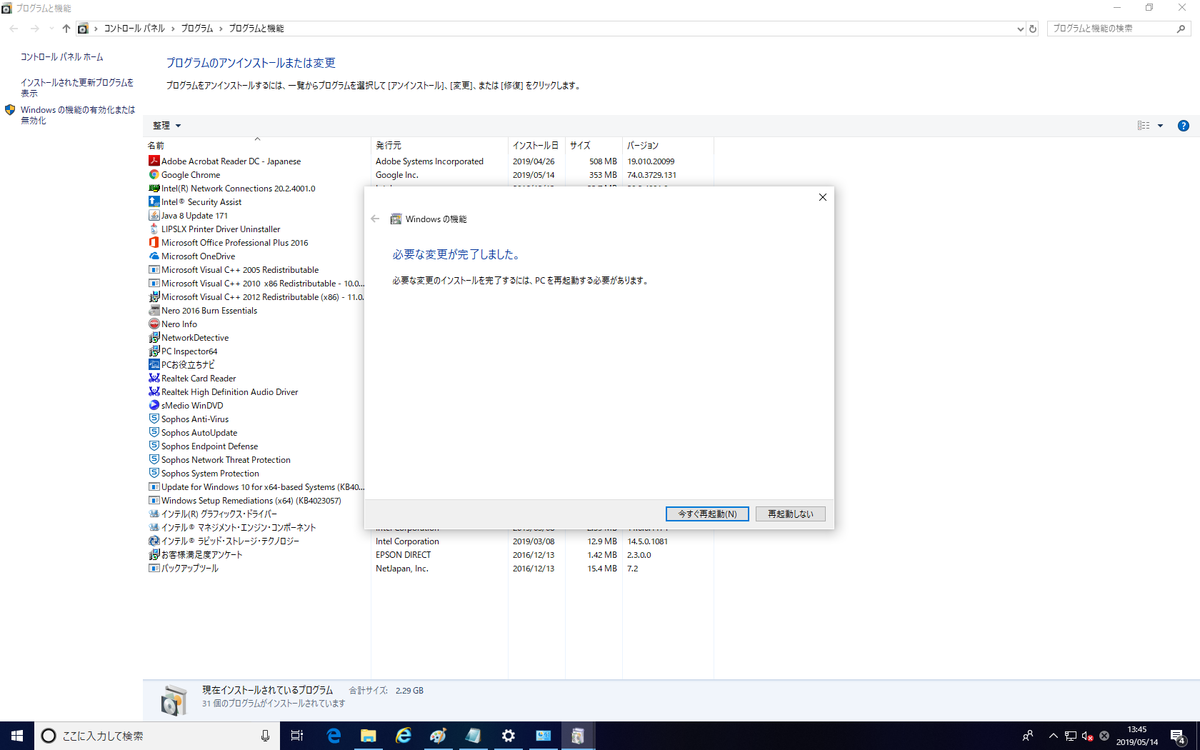Select Sophos AutoUpdate entry
The width and height of the screenshot is (1200, 750).
point(199,433)
